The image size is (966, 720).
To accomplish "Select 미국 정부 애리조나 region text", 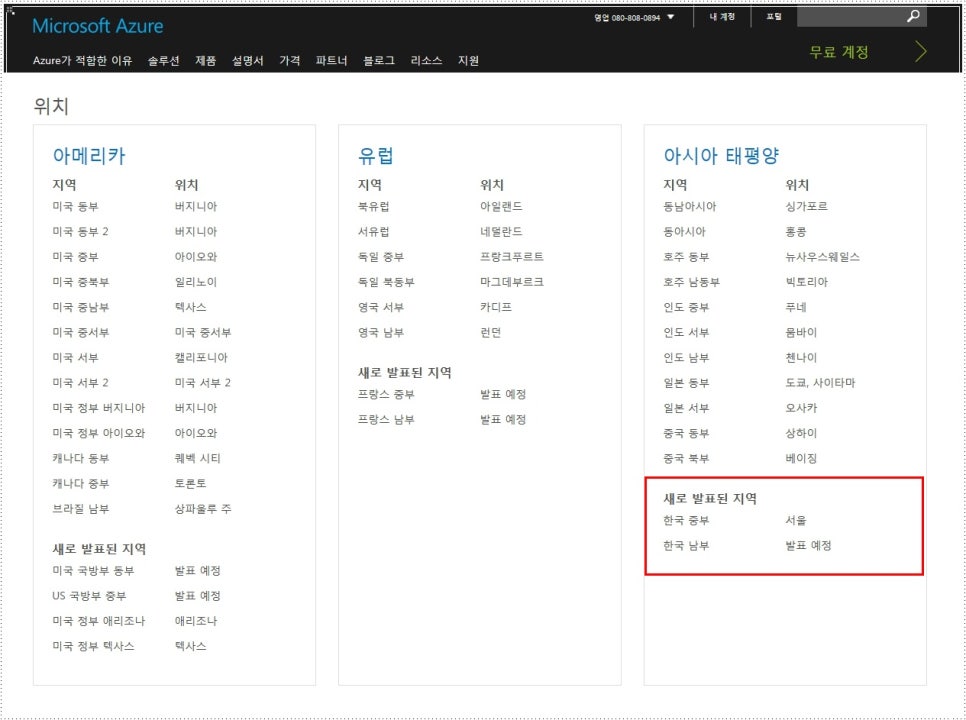I will click(x=99, y=621).
